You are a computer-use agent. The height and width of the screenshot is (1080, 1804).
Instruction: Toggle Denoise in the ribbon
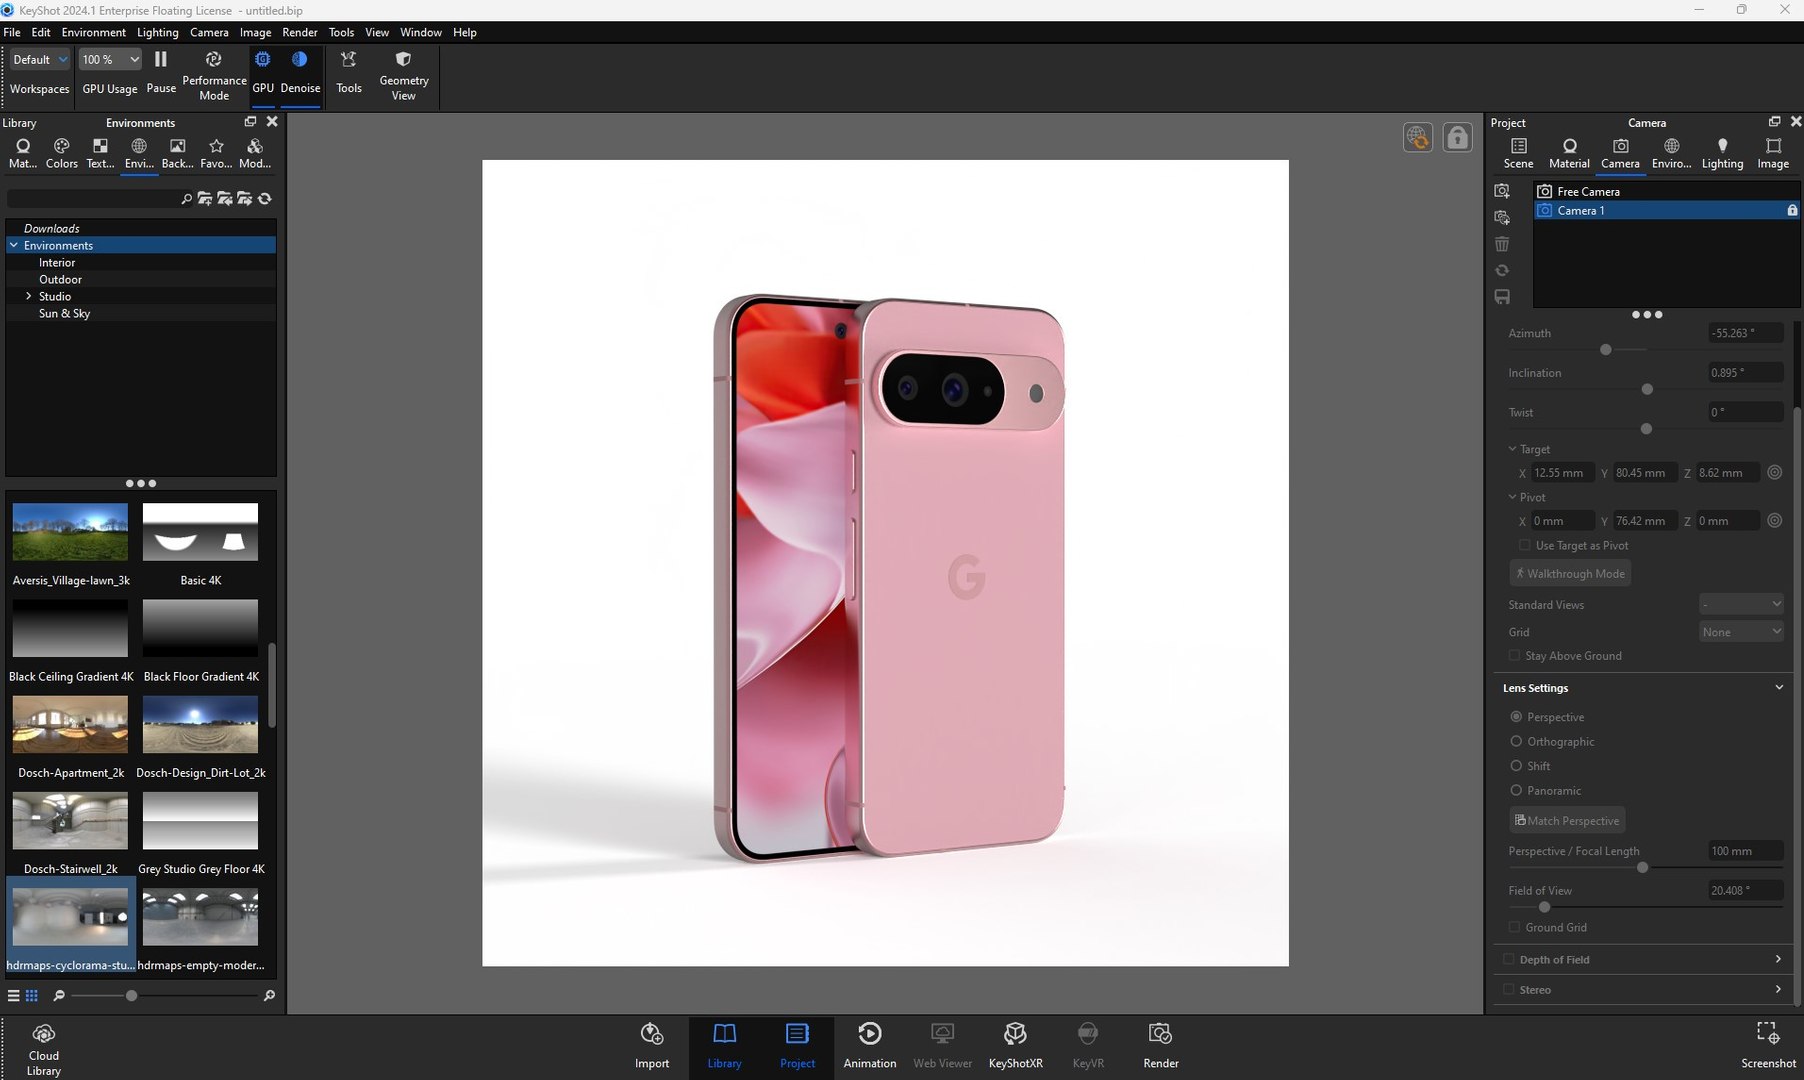pos(299,60)
